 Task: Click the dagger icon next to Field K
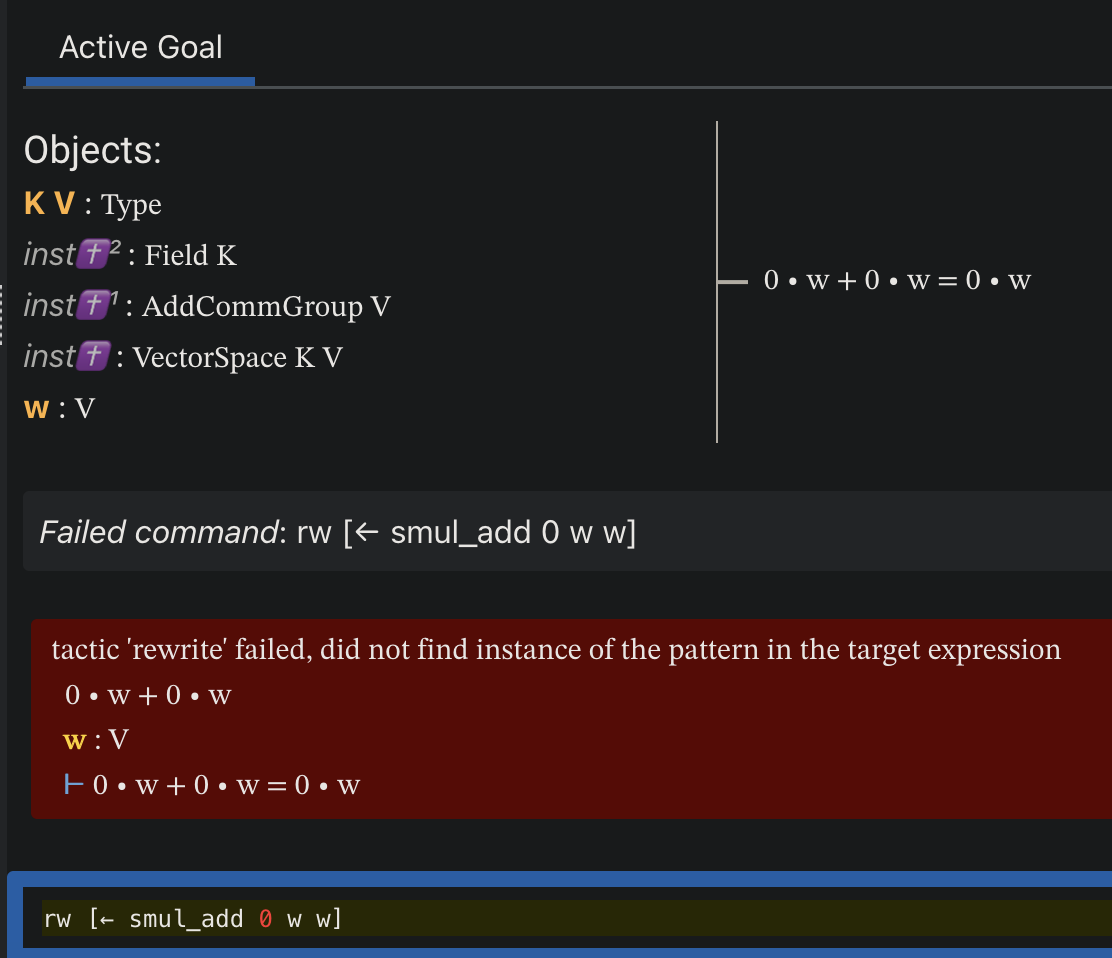(x=93, y=255)
